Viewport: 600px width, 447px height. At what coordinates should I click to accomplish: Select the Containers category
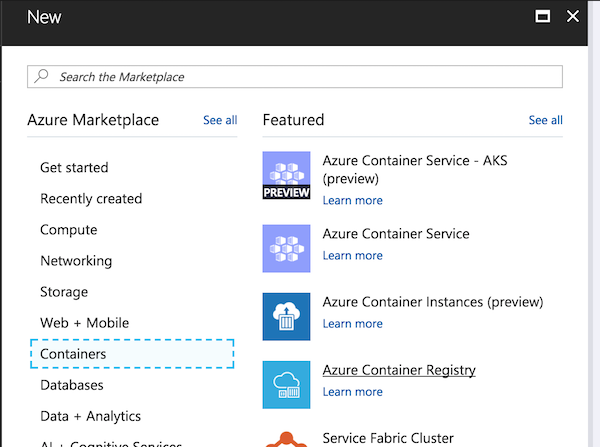(132, 354)
